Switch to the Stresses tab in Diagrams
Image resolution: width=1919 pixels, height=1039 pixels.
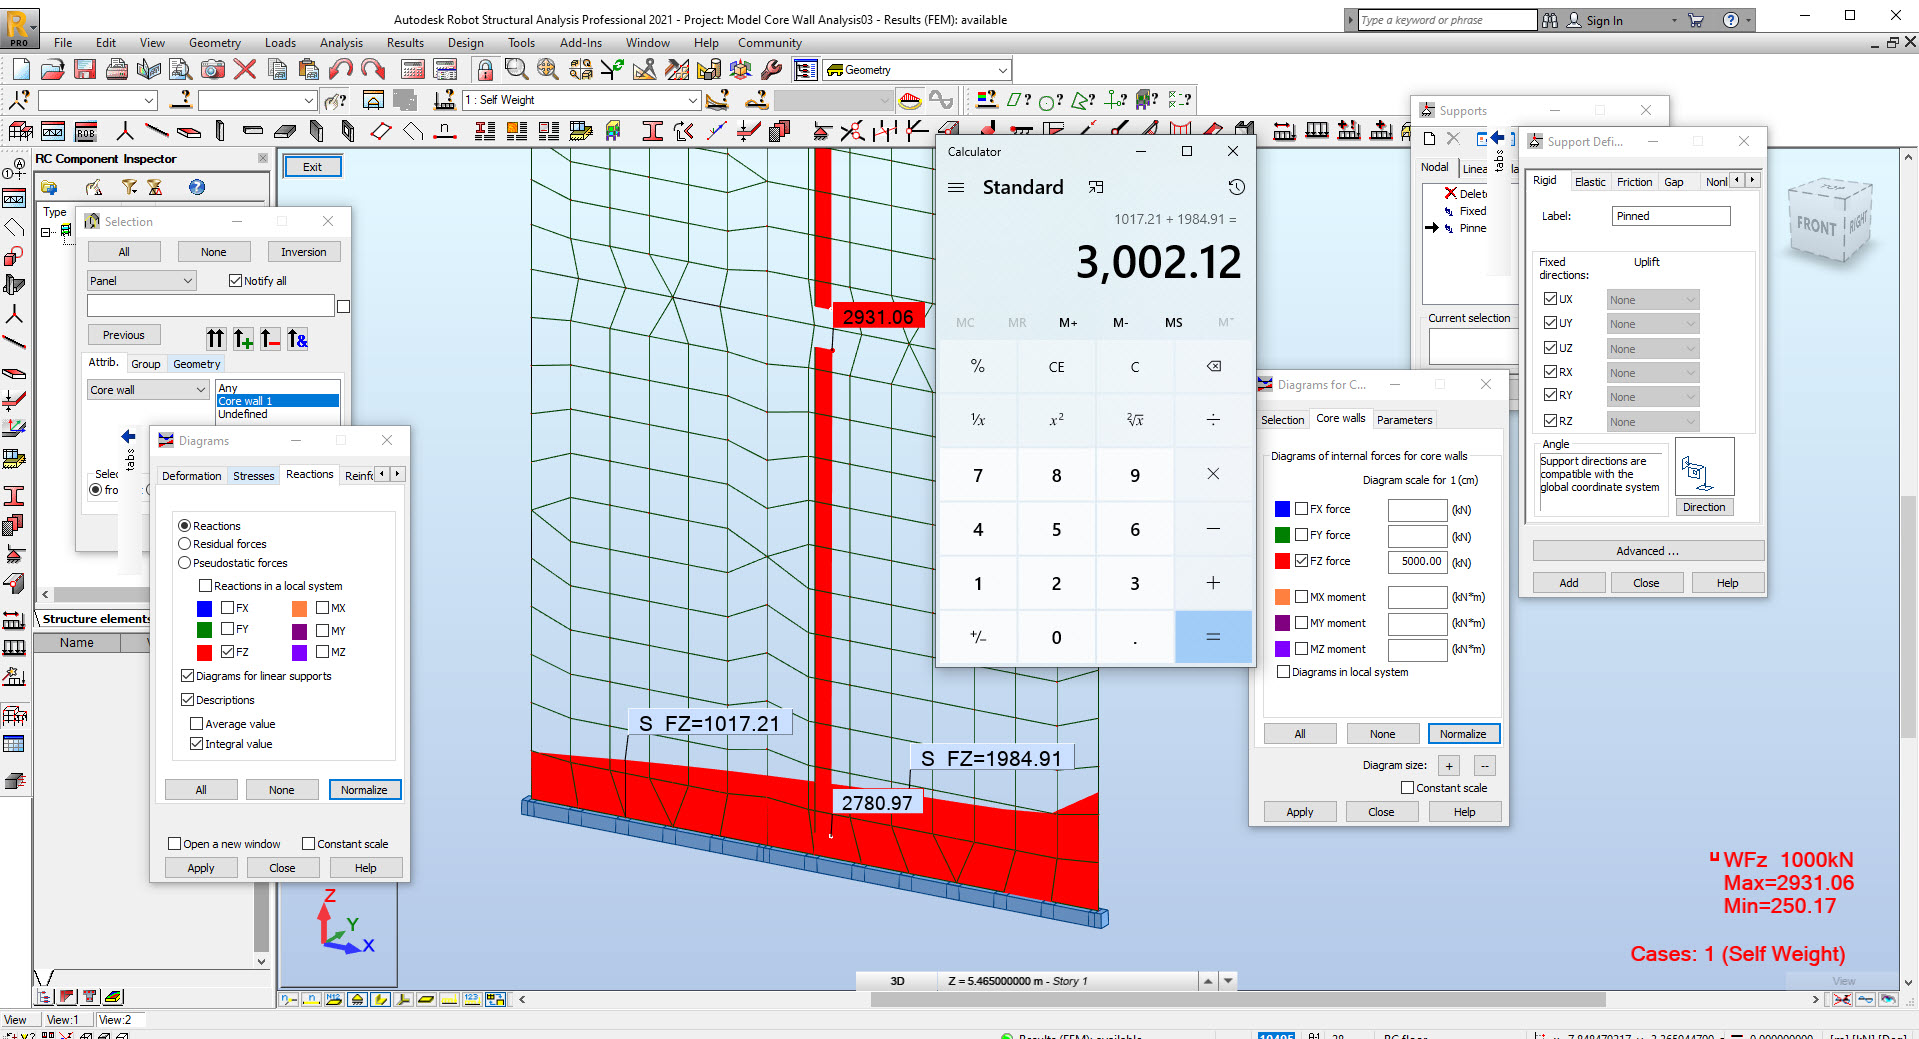[253, 475]
